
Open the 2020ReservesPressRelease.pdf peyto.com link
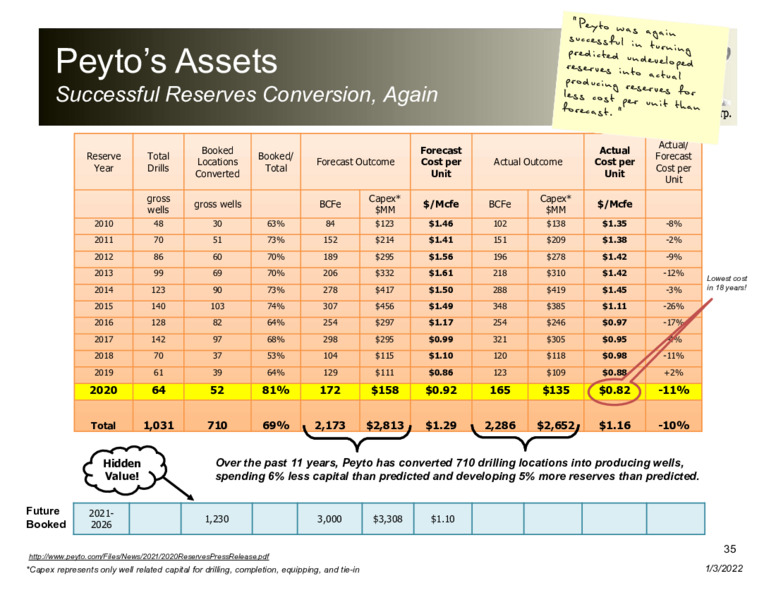tap(149, 556)
